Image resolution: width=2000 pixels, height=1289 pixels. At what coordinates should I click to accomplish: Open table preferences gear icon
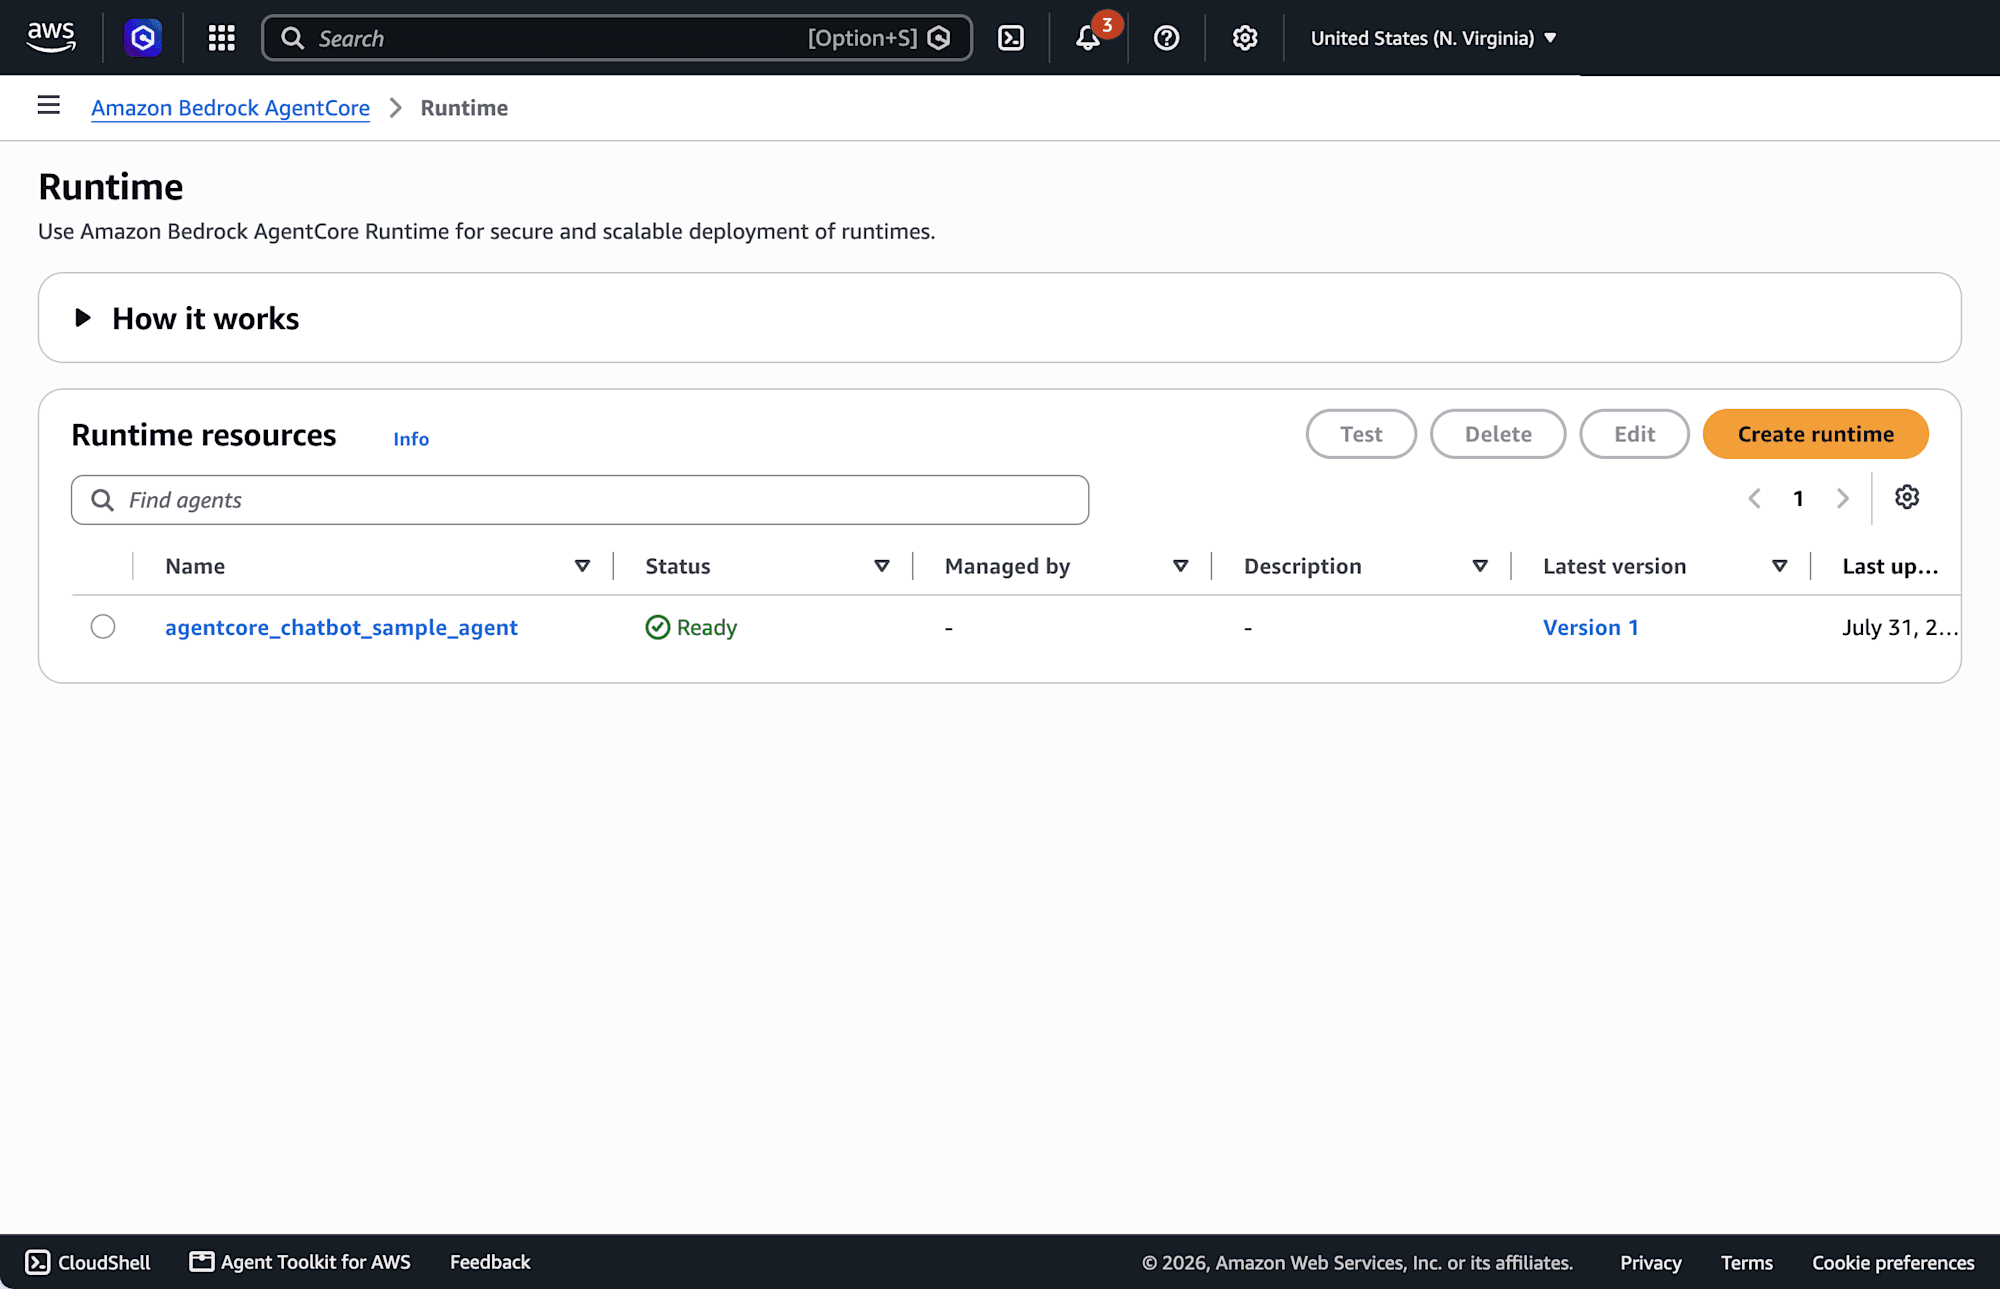click(x=1907, y=497)
